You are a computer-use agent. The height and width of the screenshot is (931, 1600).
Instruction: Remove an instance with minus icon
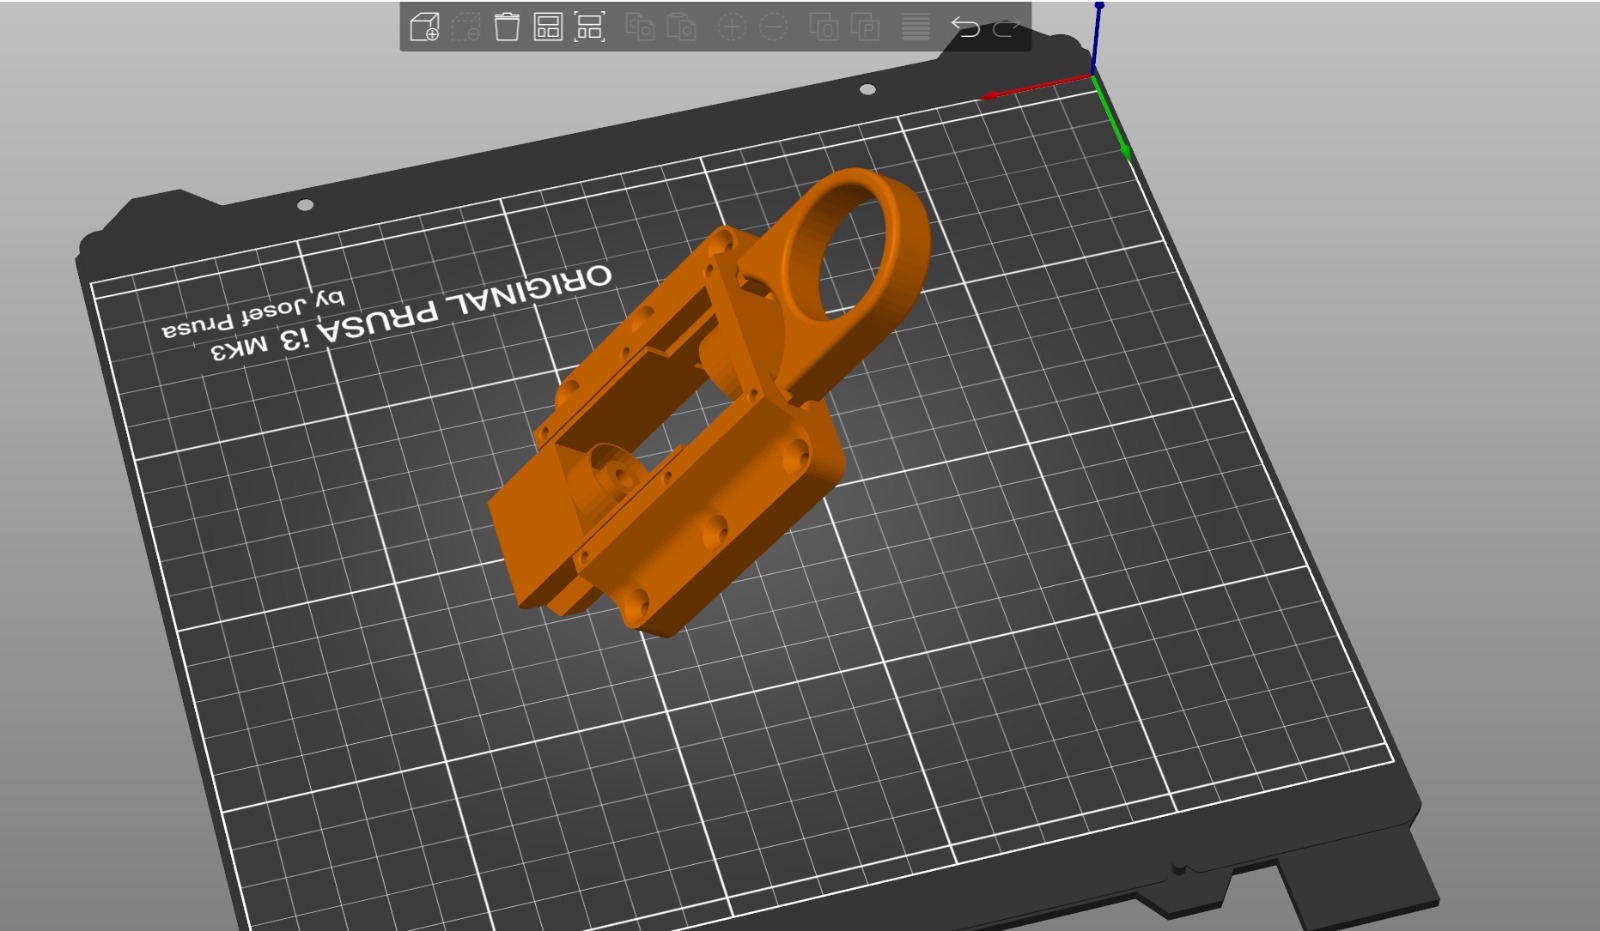(x=773, y=27)
